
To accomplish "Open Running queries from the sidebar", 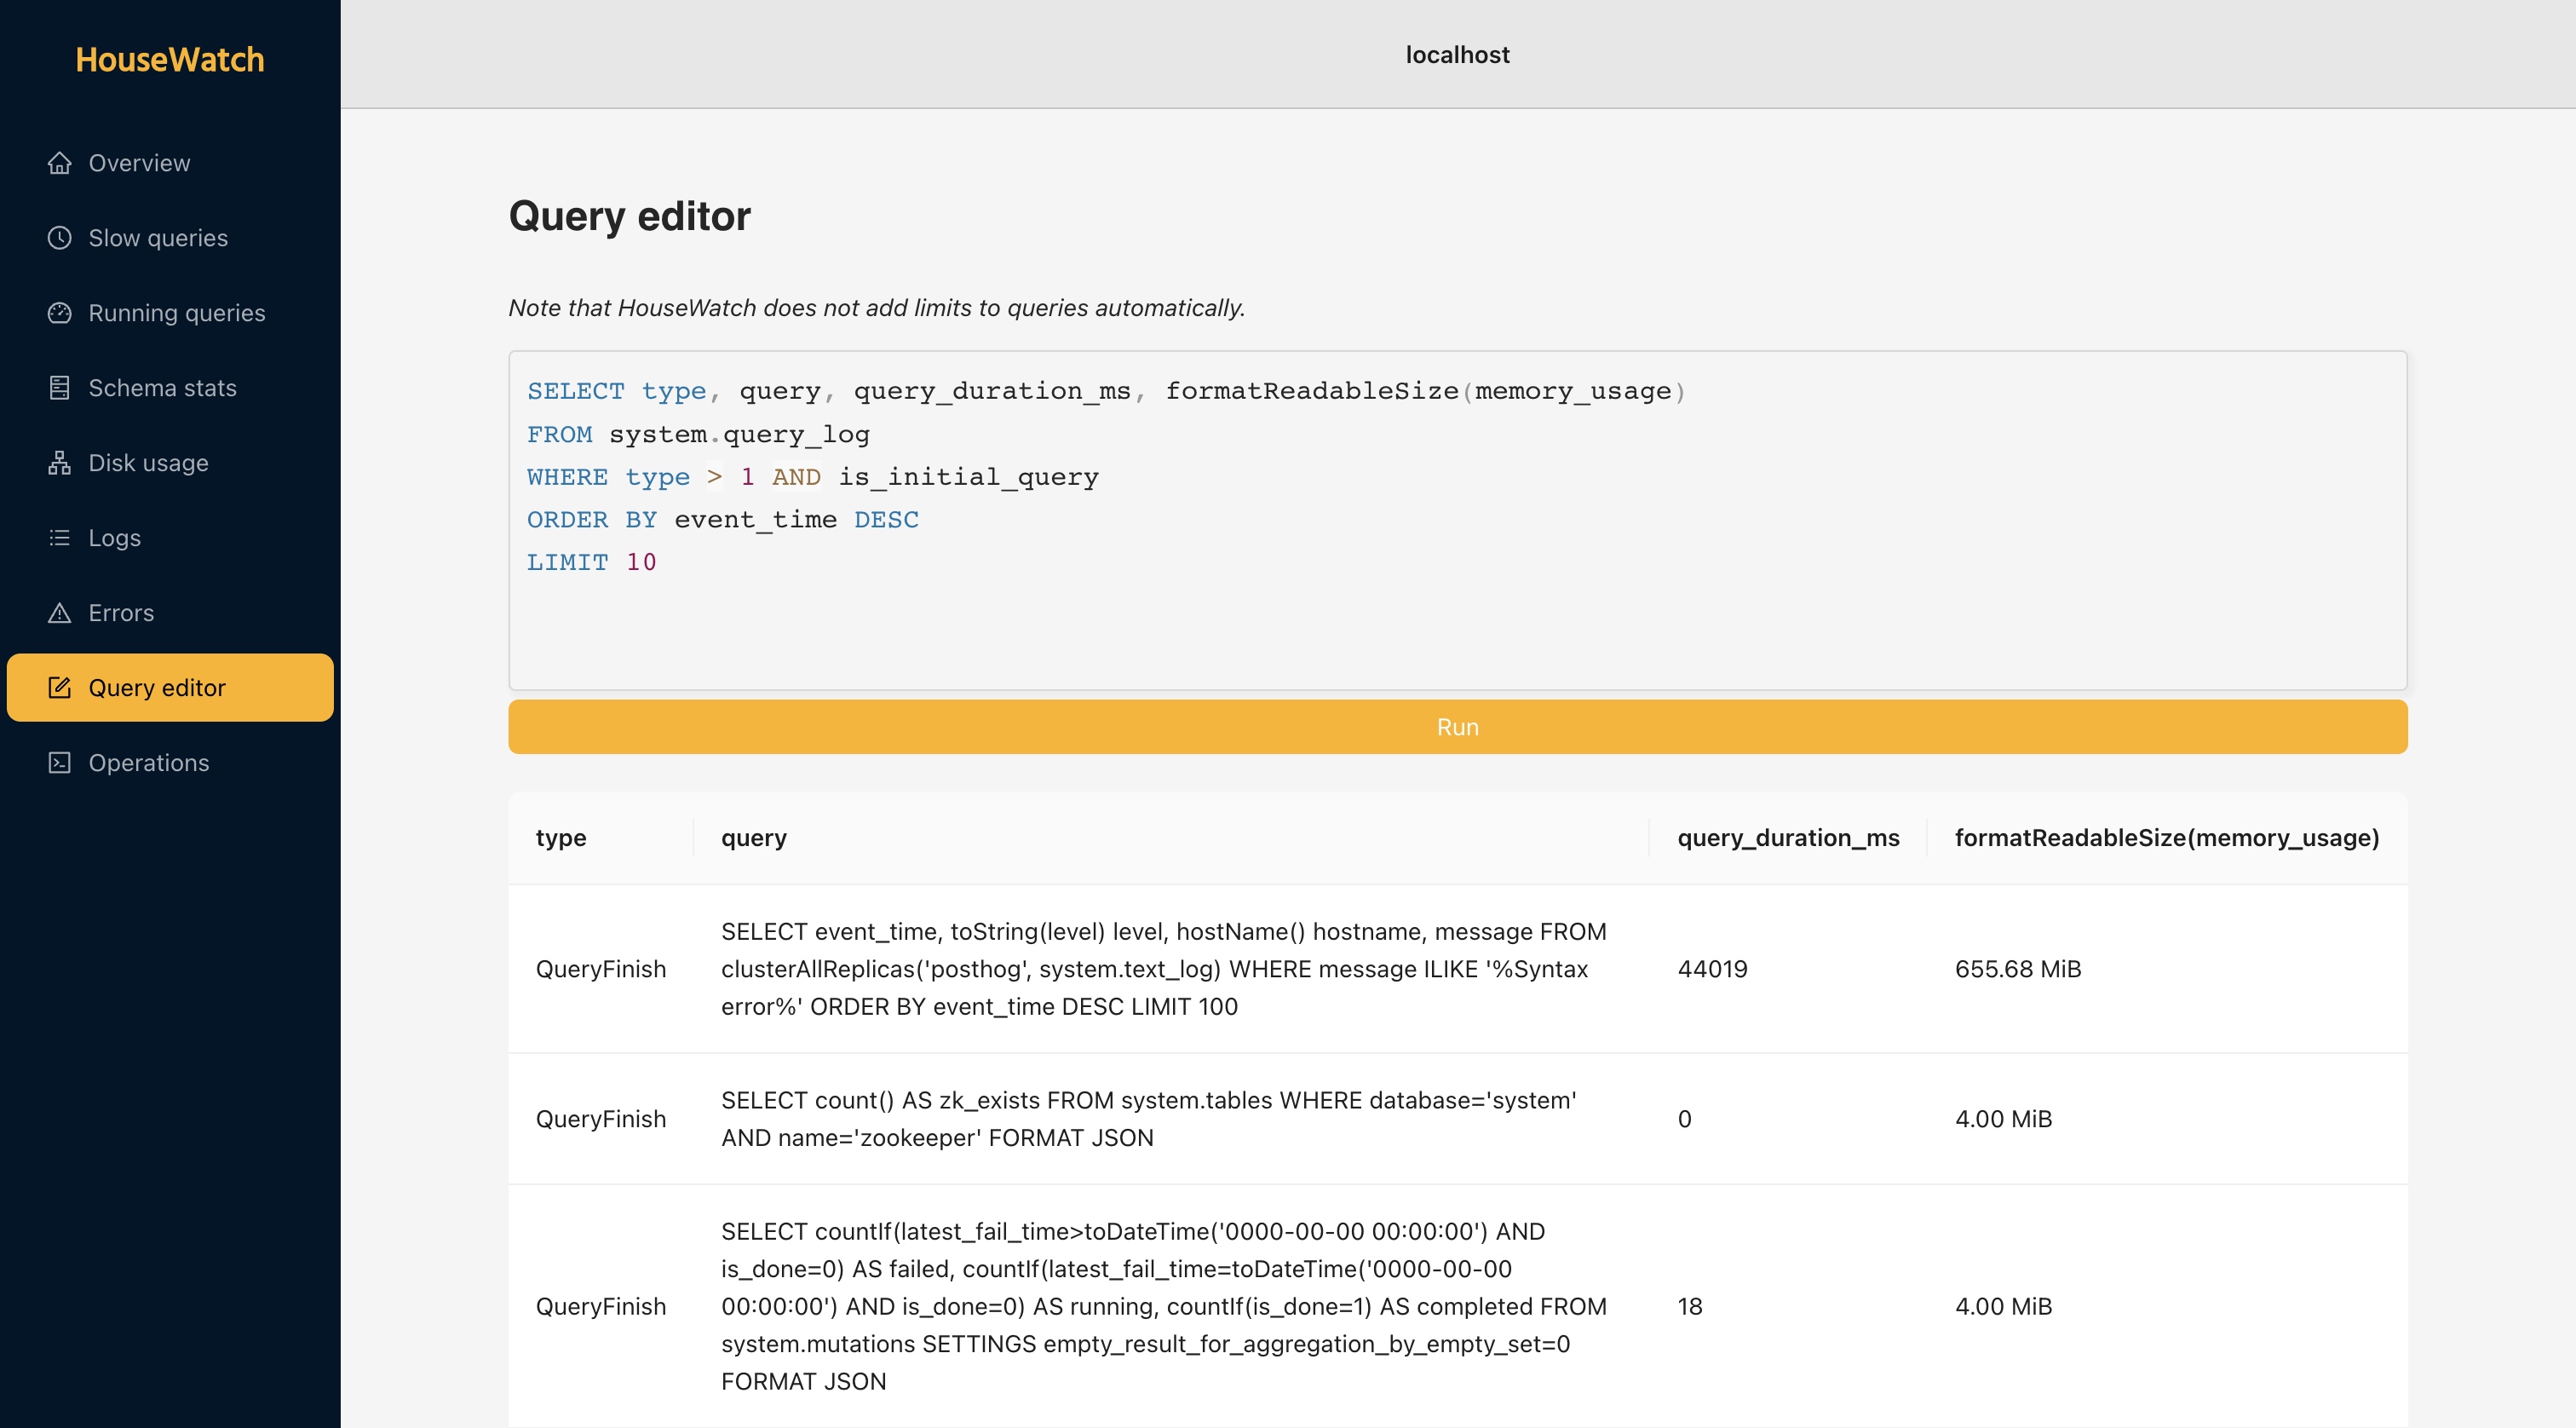I will coord(176,313).
